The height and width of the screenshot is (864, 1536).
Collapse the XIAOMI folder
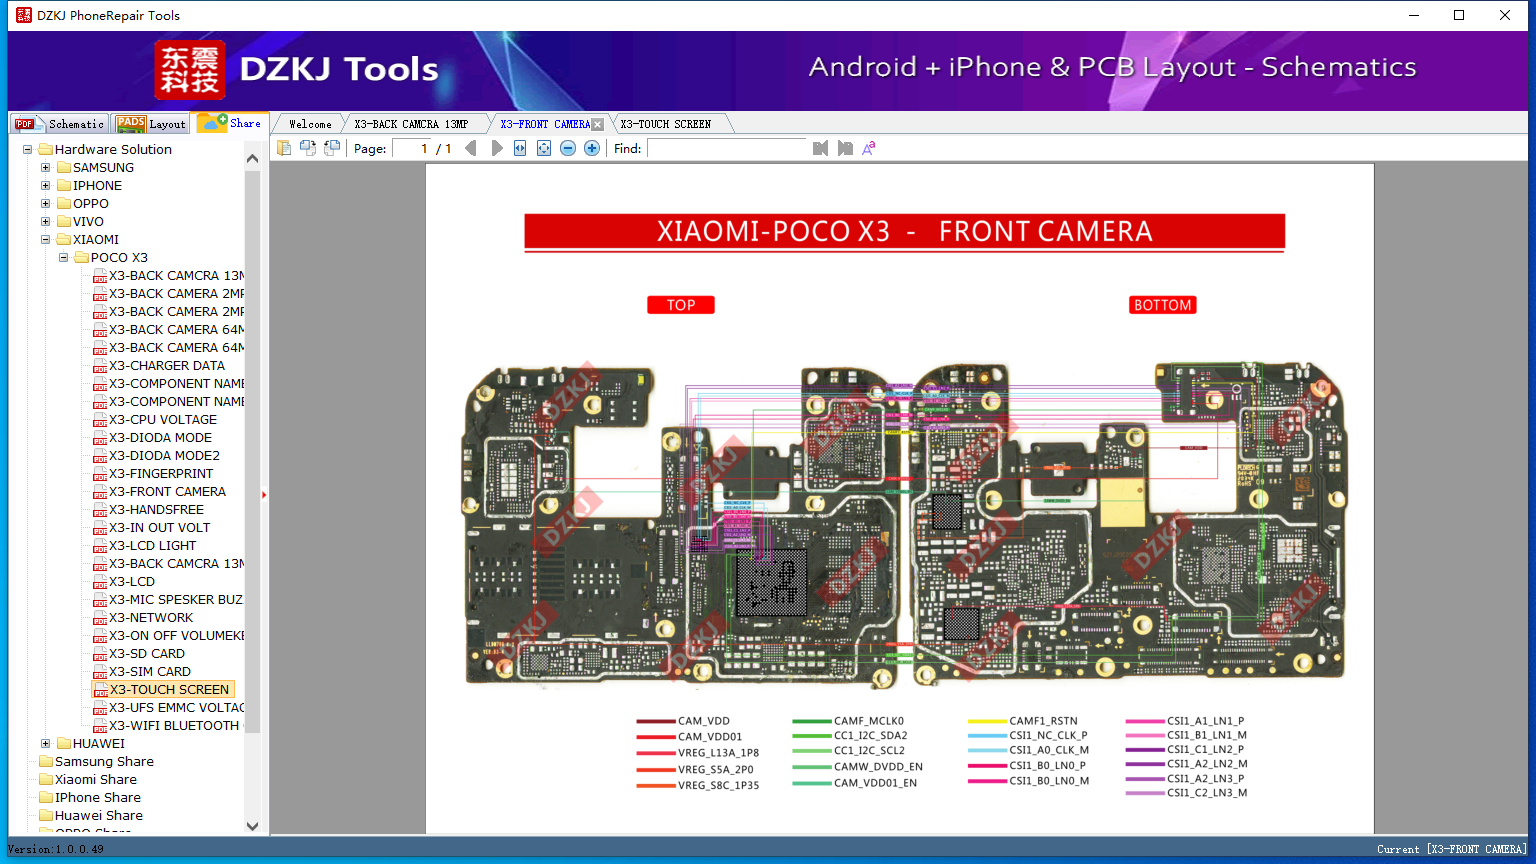[46, 240]
